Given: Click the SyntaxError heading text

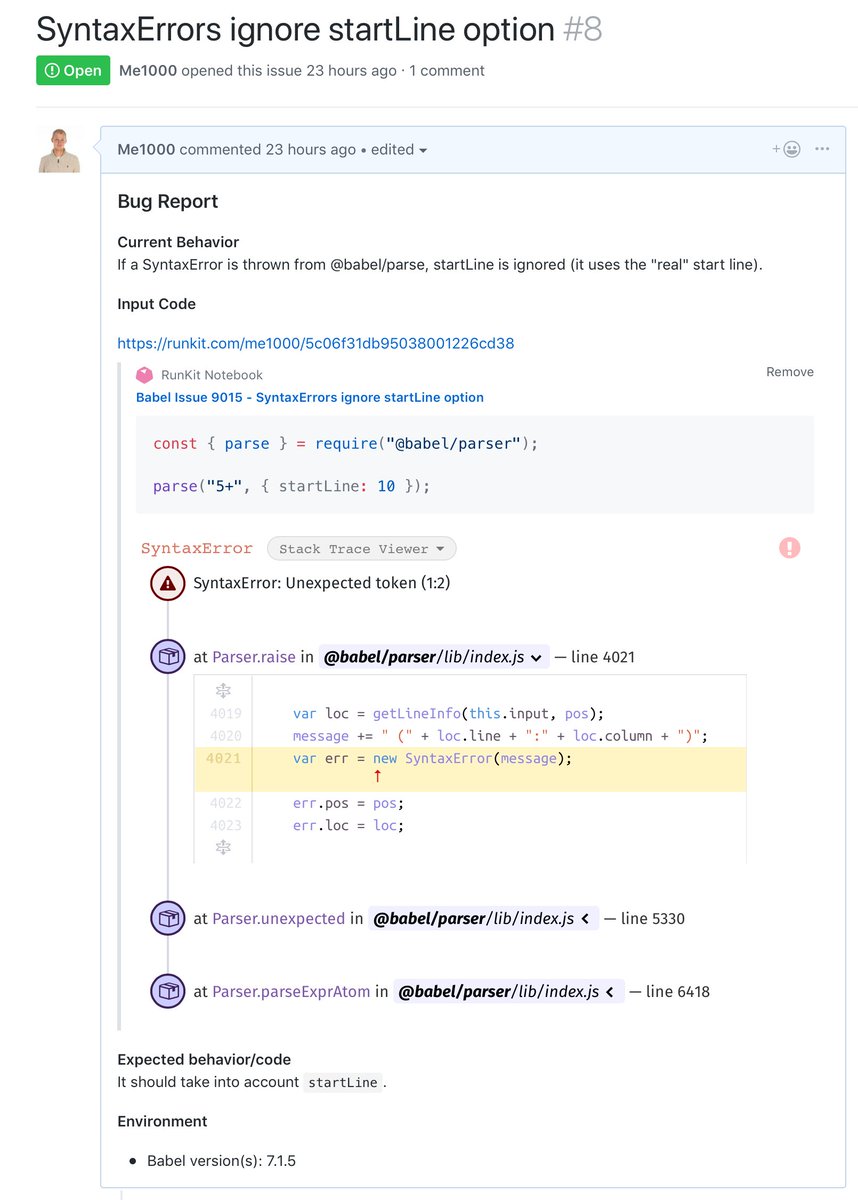Looking at the screenshot, I should [197, 548].
